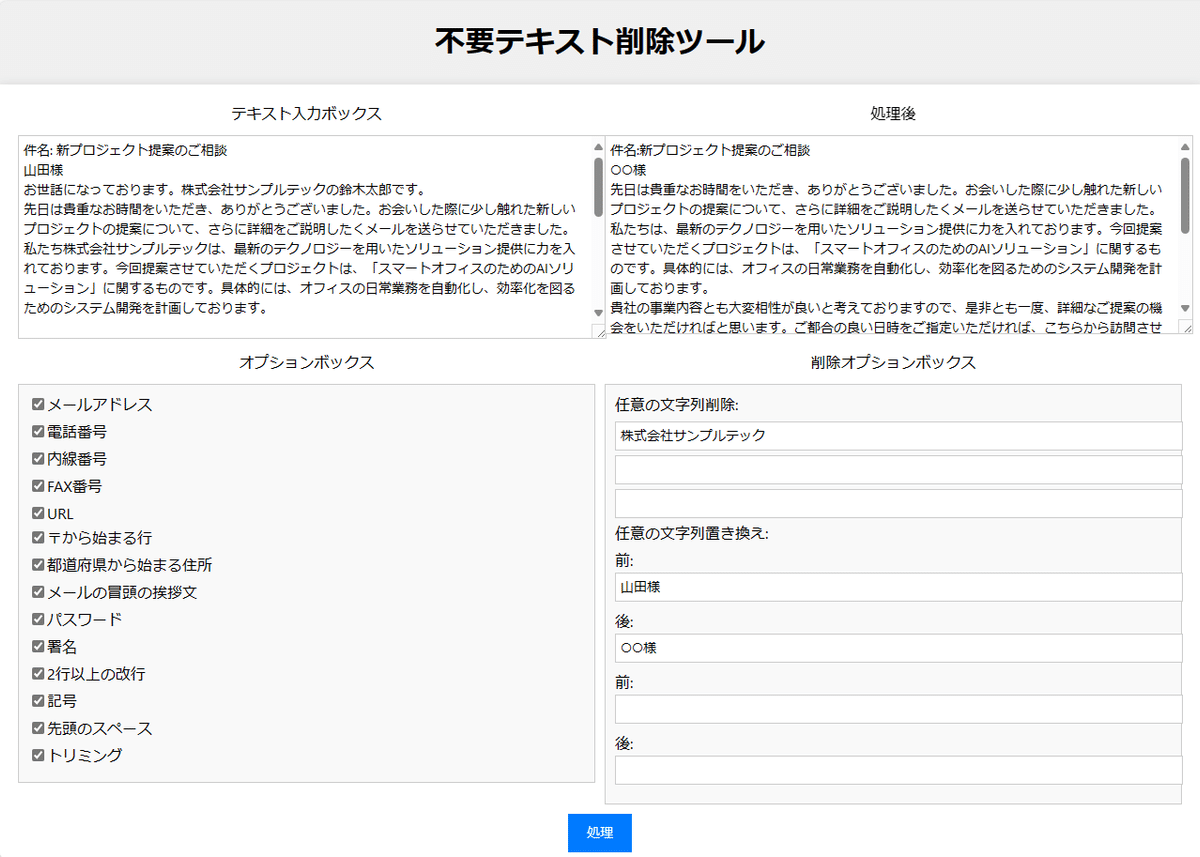1200x857 pixels.
Task: Uncheck the 電話番号 option
Action: [38, 431]
